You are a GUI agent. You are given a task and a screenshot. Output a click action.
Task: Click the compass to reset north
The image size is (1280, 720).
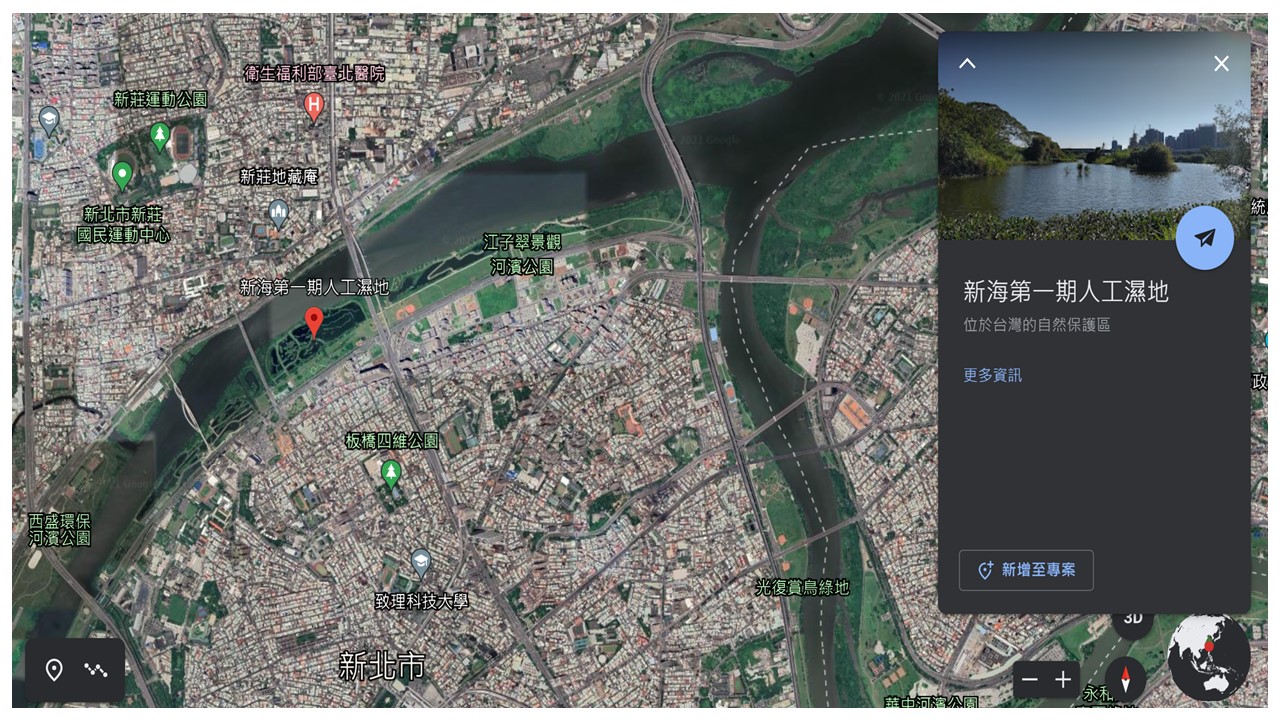1125,679
